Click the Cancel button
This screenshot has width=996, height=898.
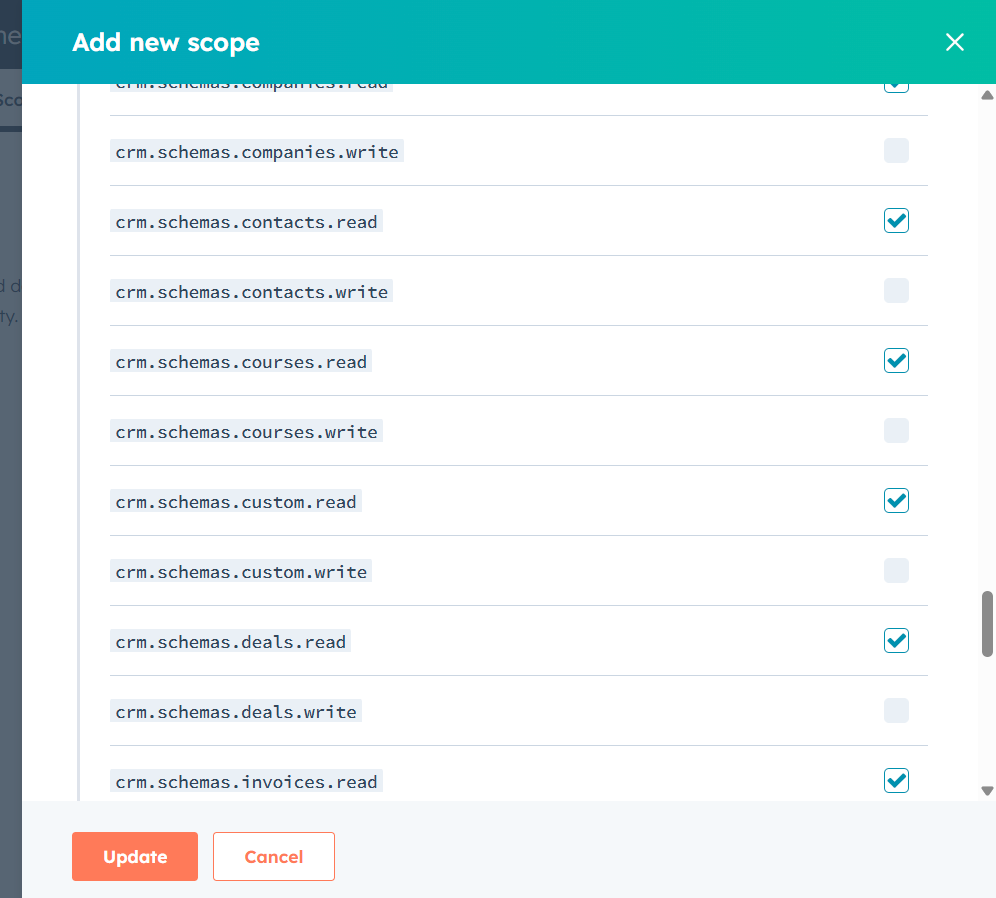tap(273, 856)
